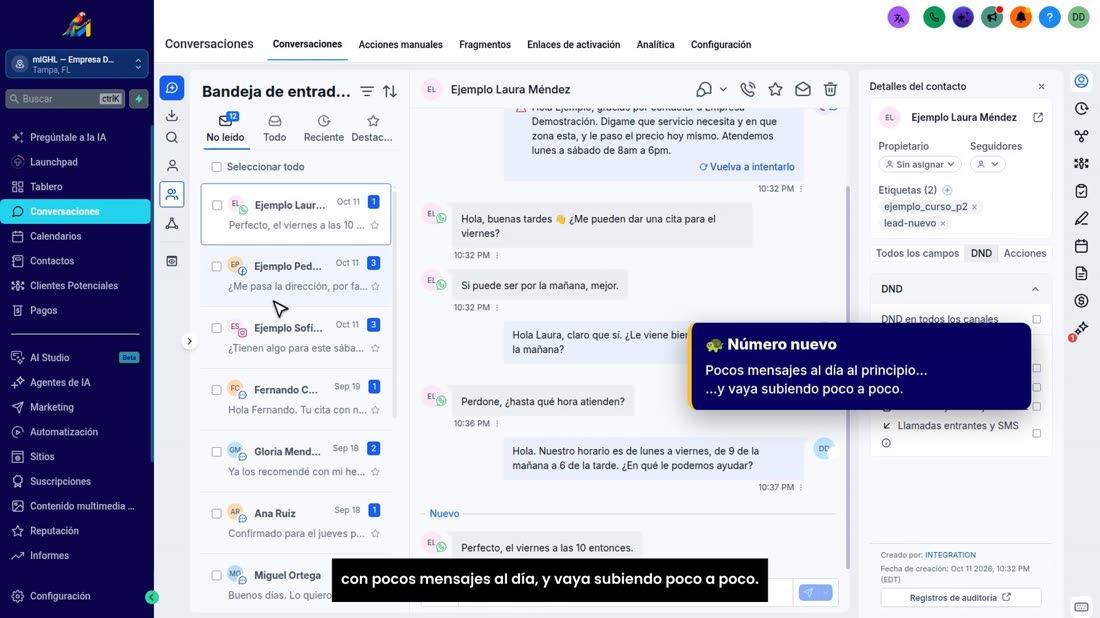Add a tag with plus icon beside Etiquetas
Screen dimensions: 1100x618
(x=948, y=190)
